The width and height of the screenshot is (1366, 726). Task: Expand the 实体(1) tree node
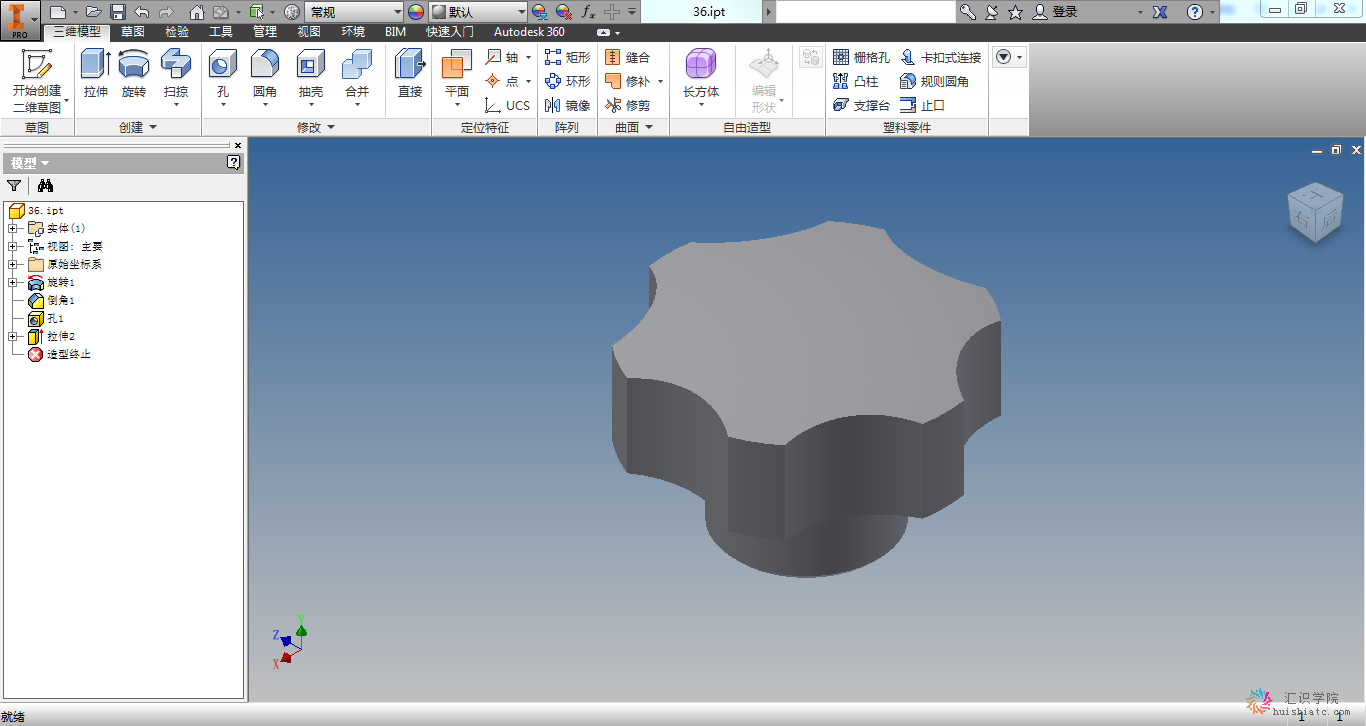tap(12, 228)
